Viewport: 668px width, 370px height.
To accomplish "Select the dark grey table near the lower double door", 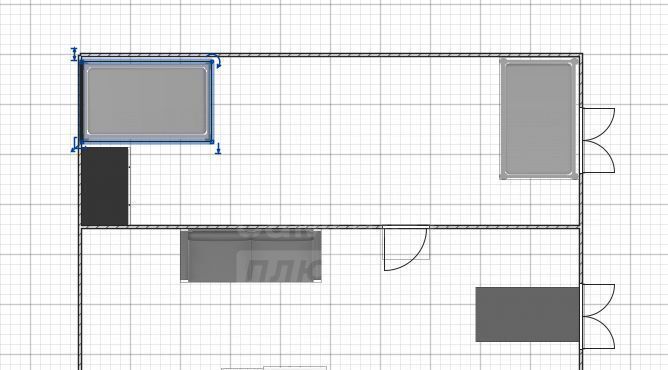I will [527, 314].
